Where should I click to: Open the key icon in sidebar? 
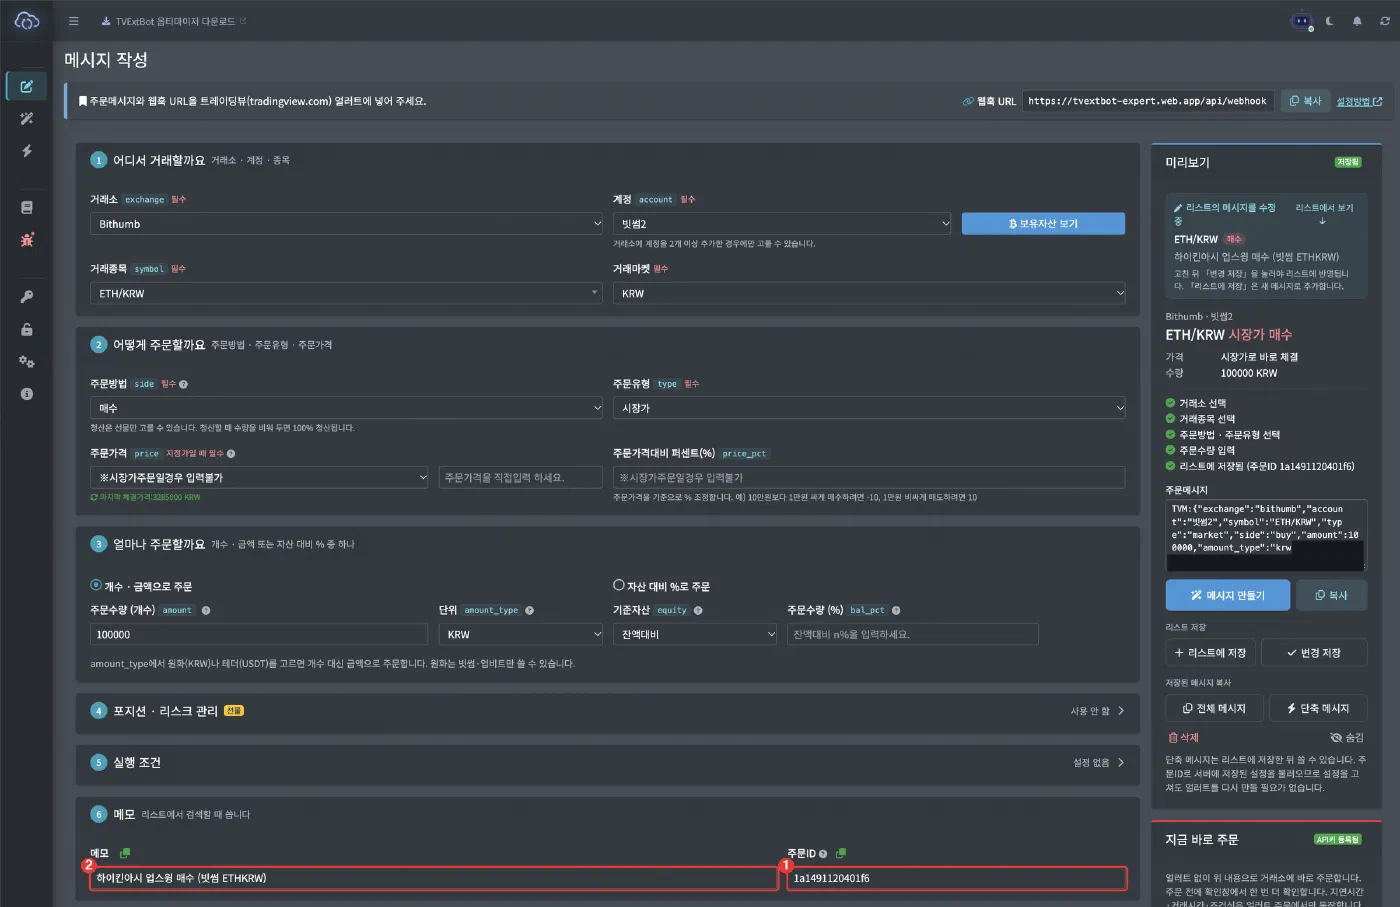[x=27, y=297]
